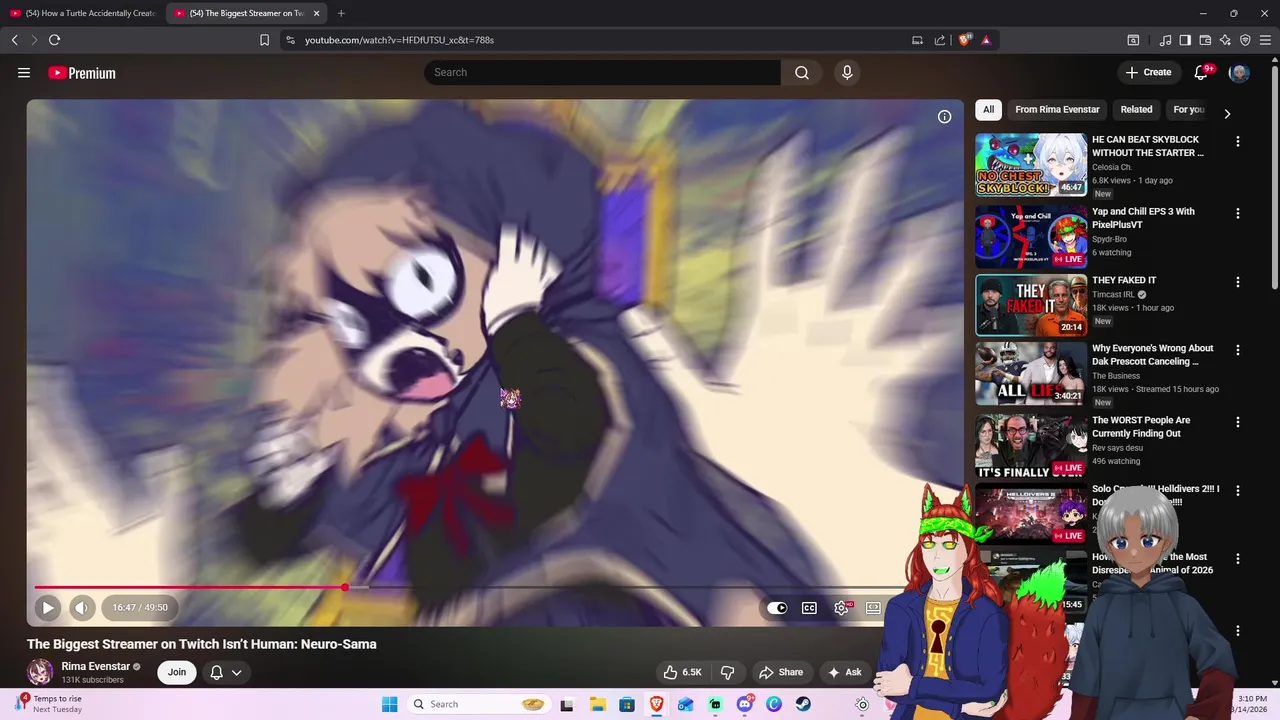Viewport: 1280px width, 720px height.
Task: Reload the page
Action: [x=54, y=40]
